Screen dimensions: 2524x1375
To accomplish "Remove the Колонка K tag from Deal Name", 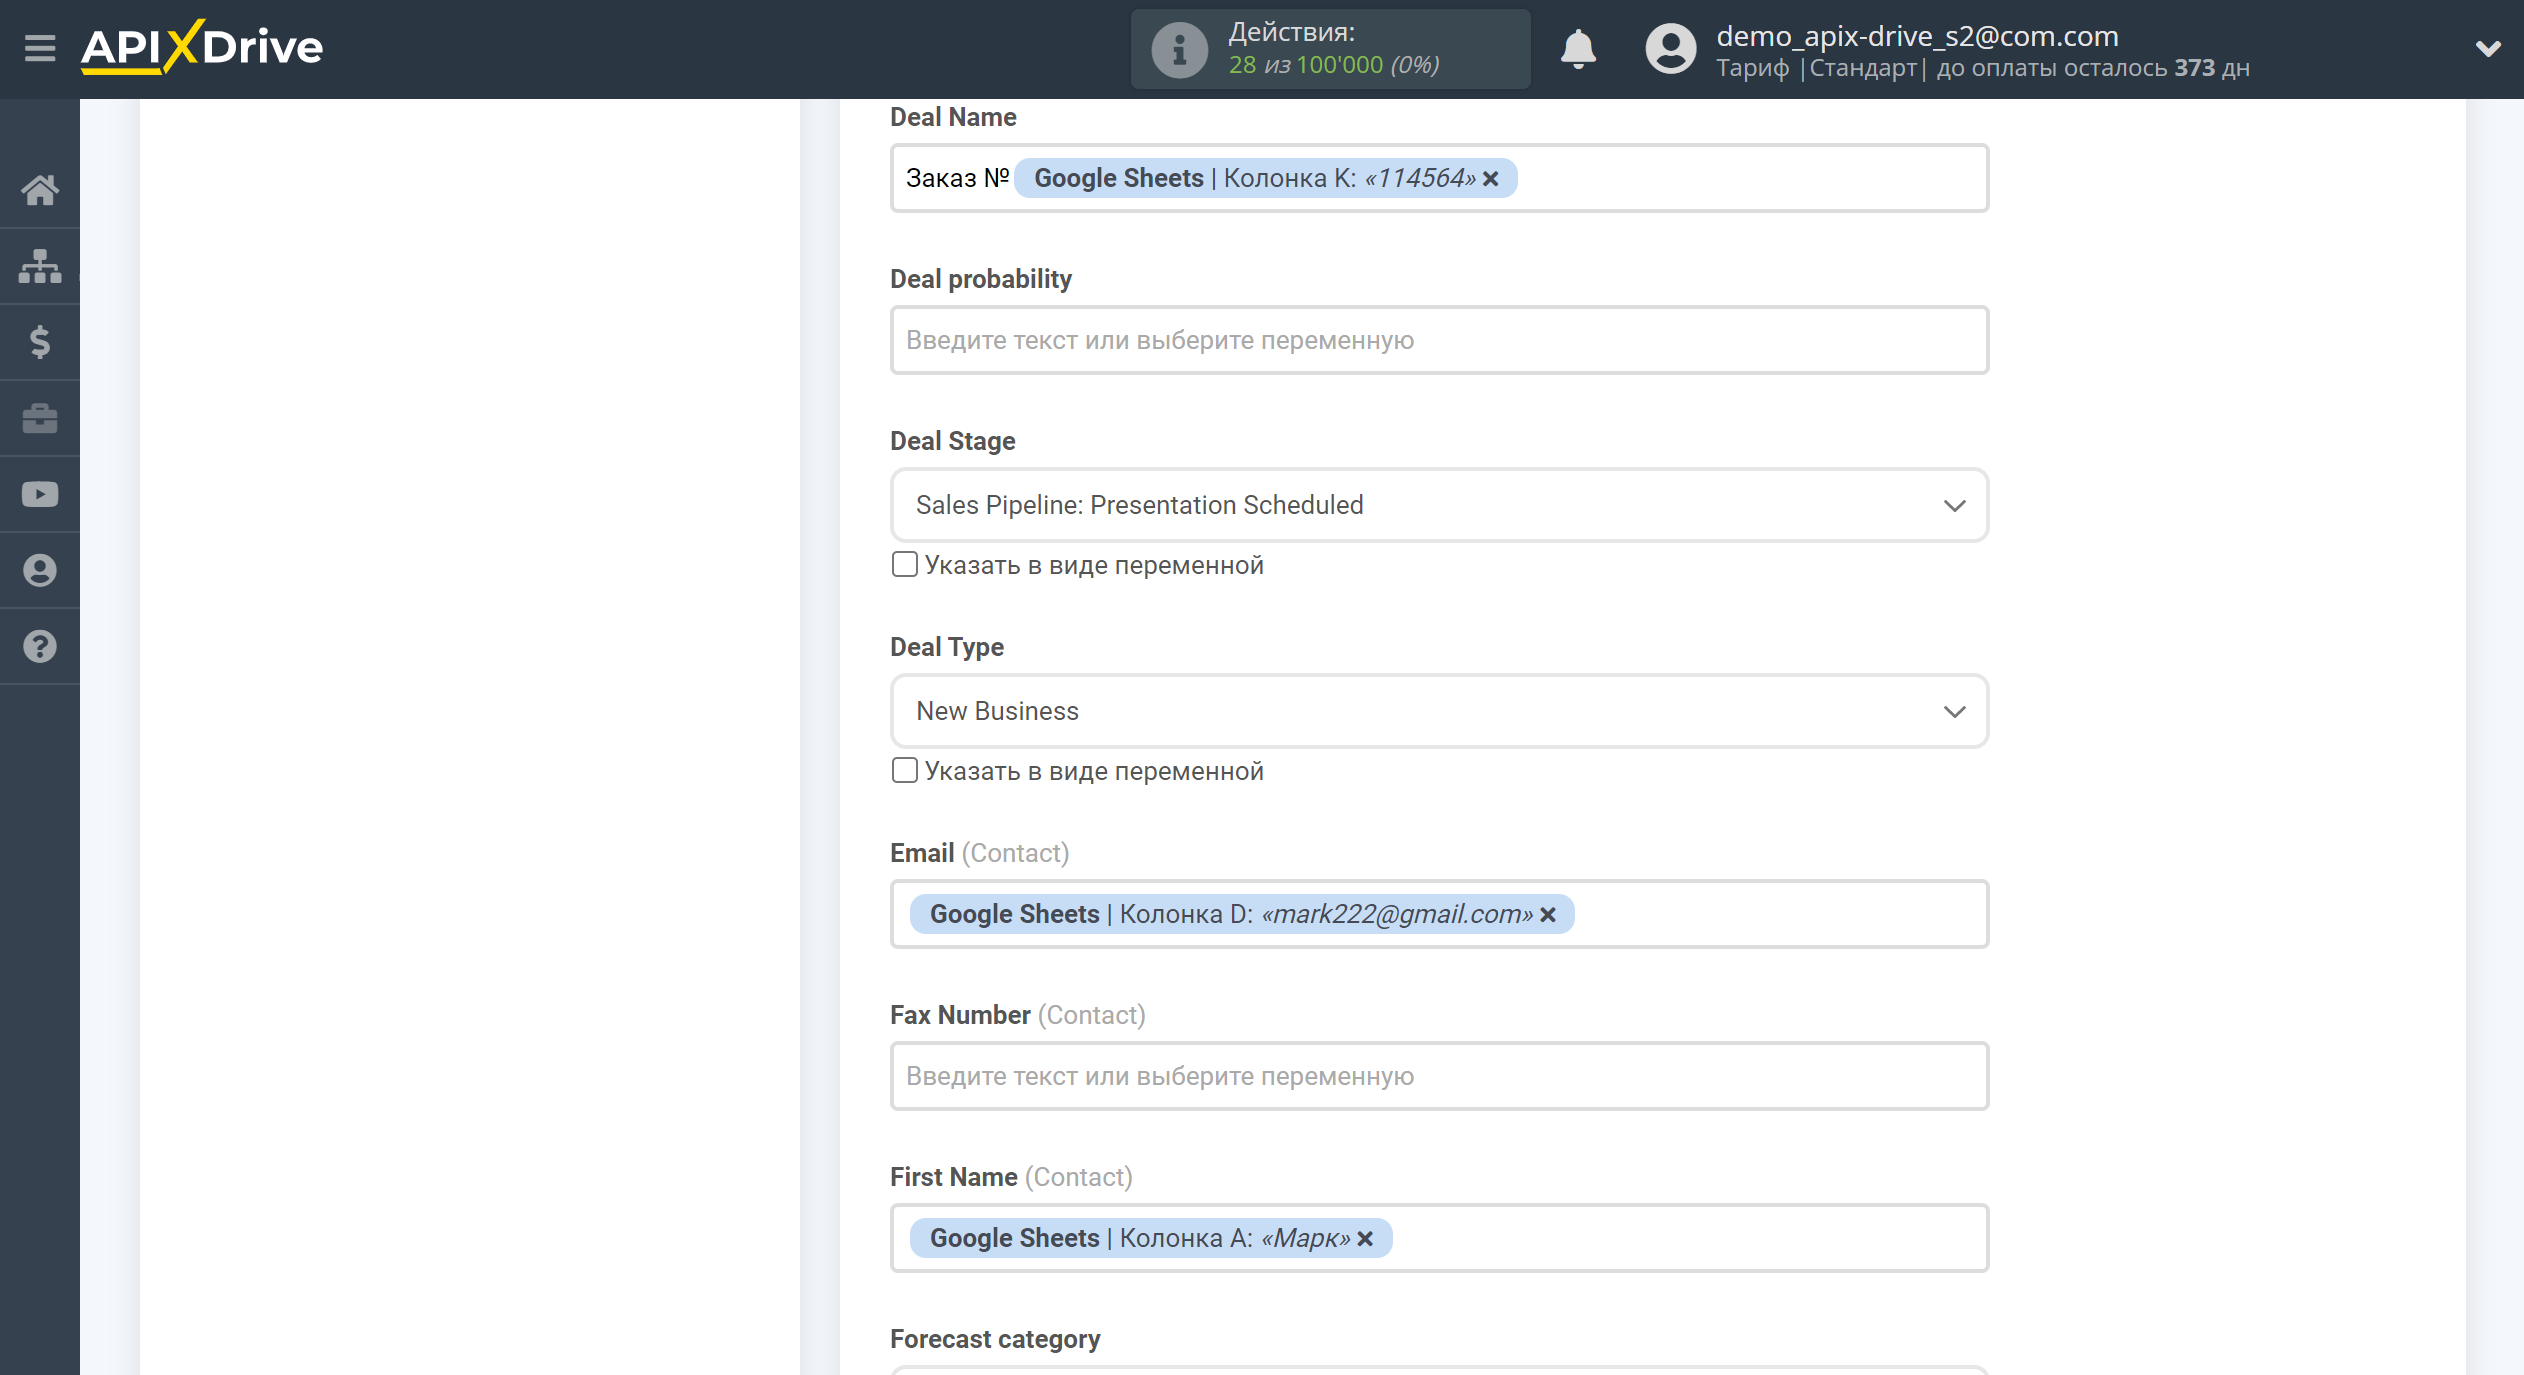I will 1491,179.
